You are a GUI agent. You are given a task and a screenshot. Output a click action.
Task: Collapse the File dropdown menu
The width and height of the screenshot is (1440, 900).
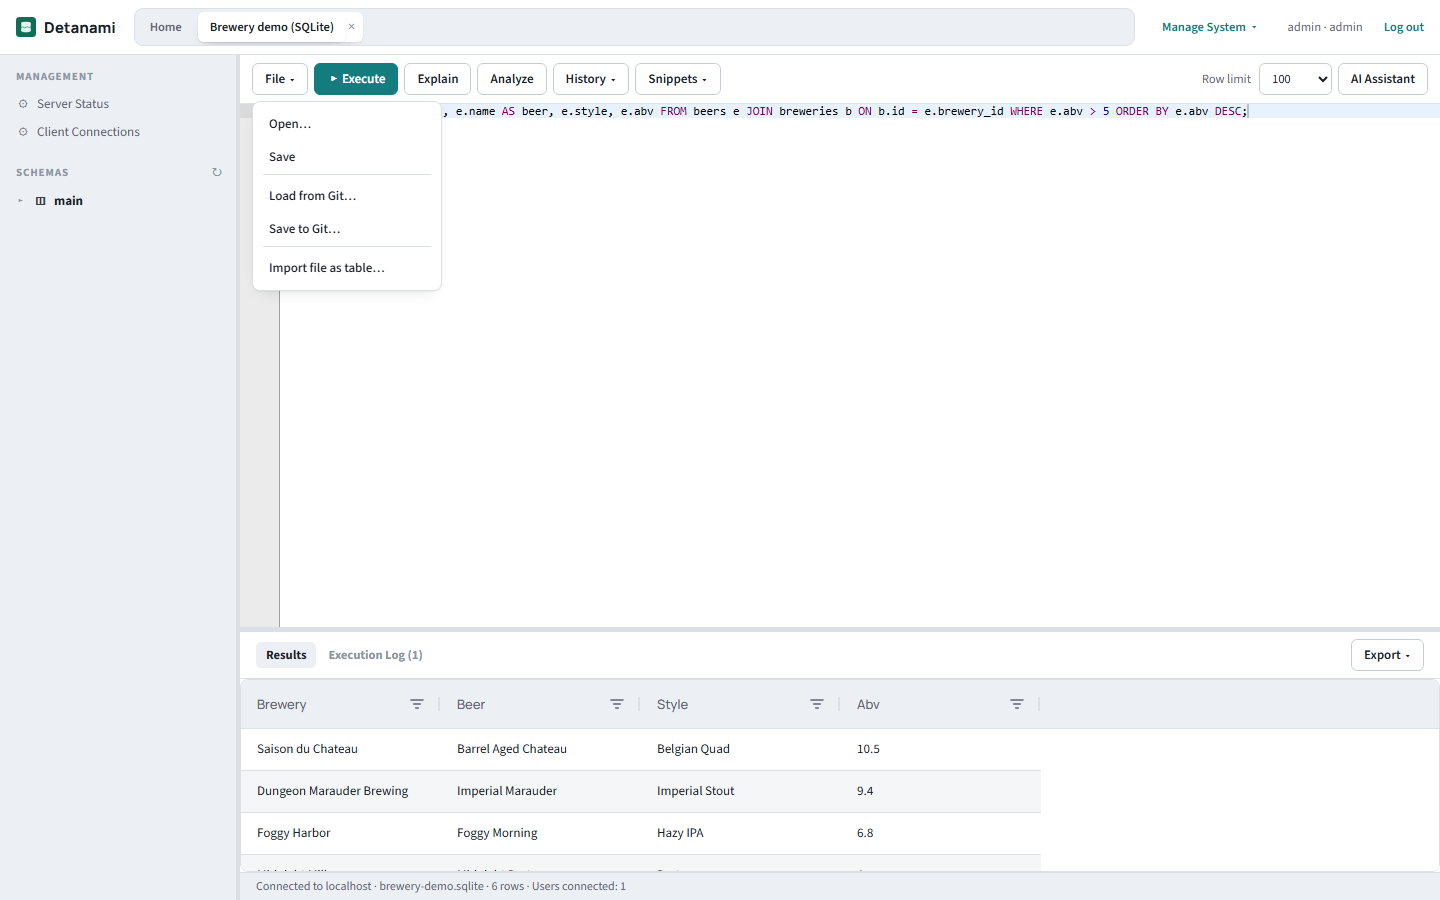click(x=280, y=79)
